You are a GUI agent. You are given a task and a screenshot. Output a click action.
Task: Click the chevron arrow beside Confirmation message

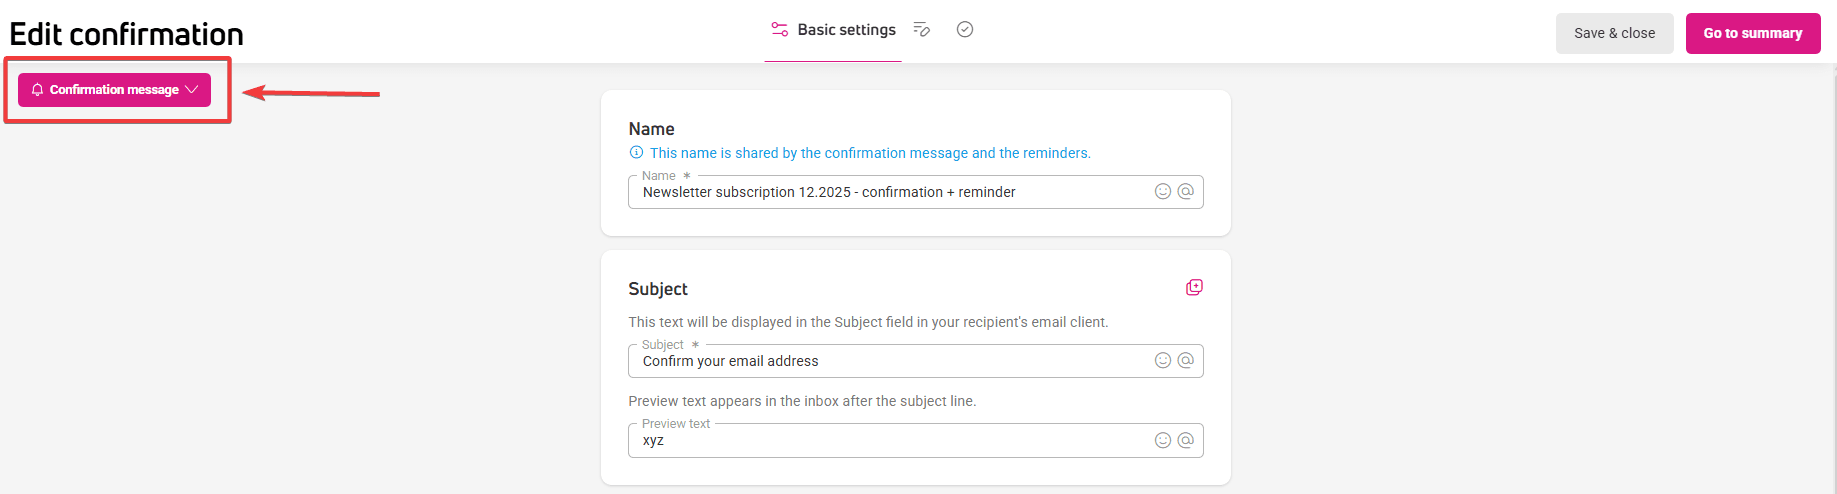coord(192,90)
